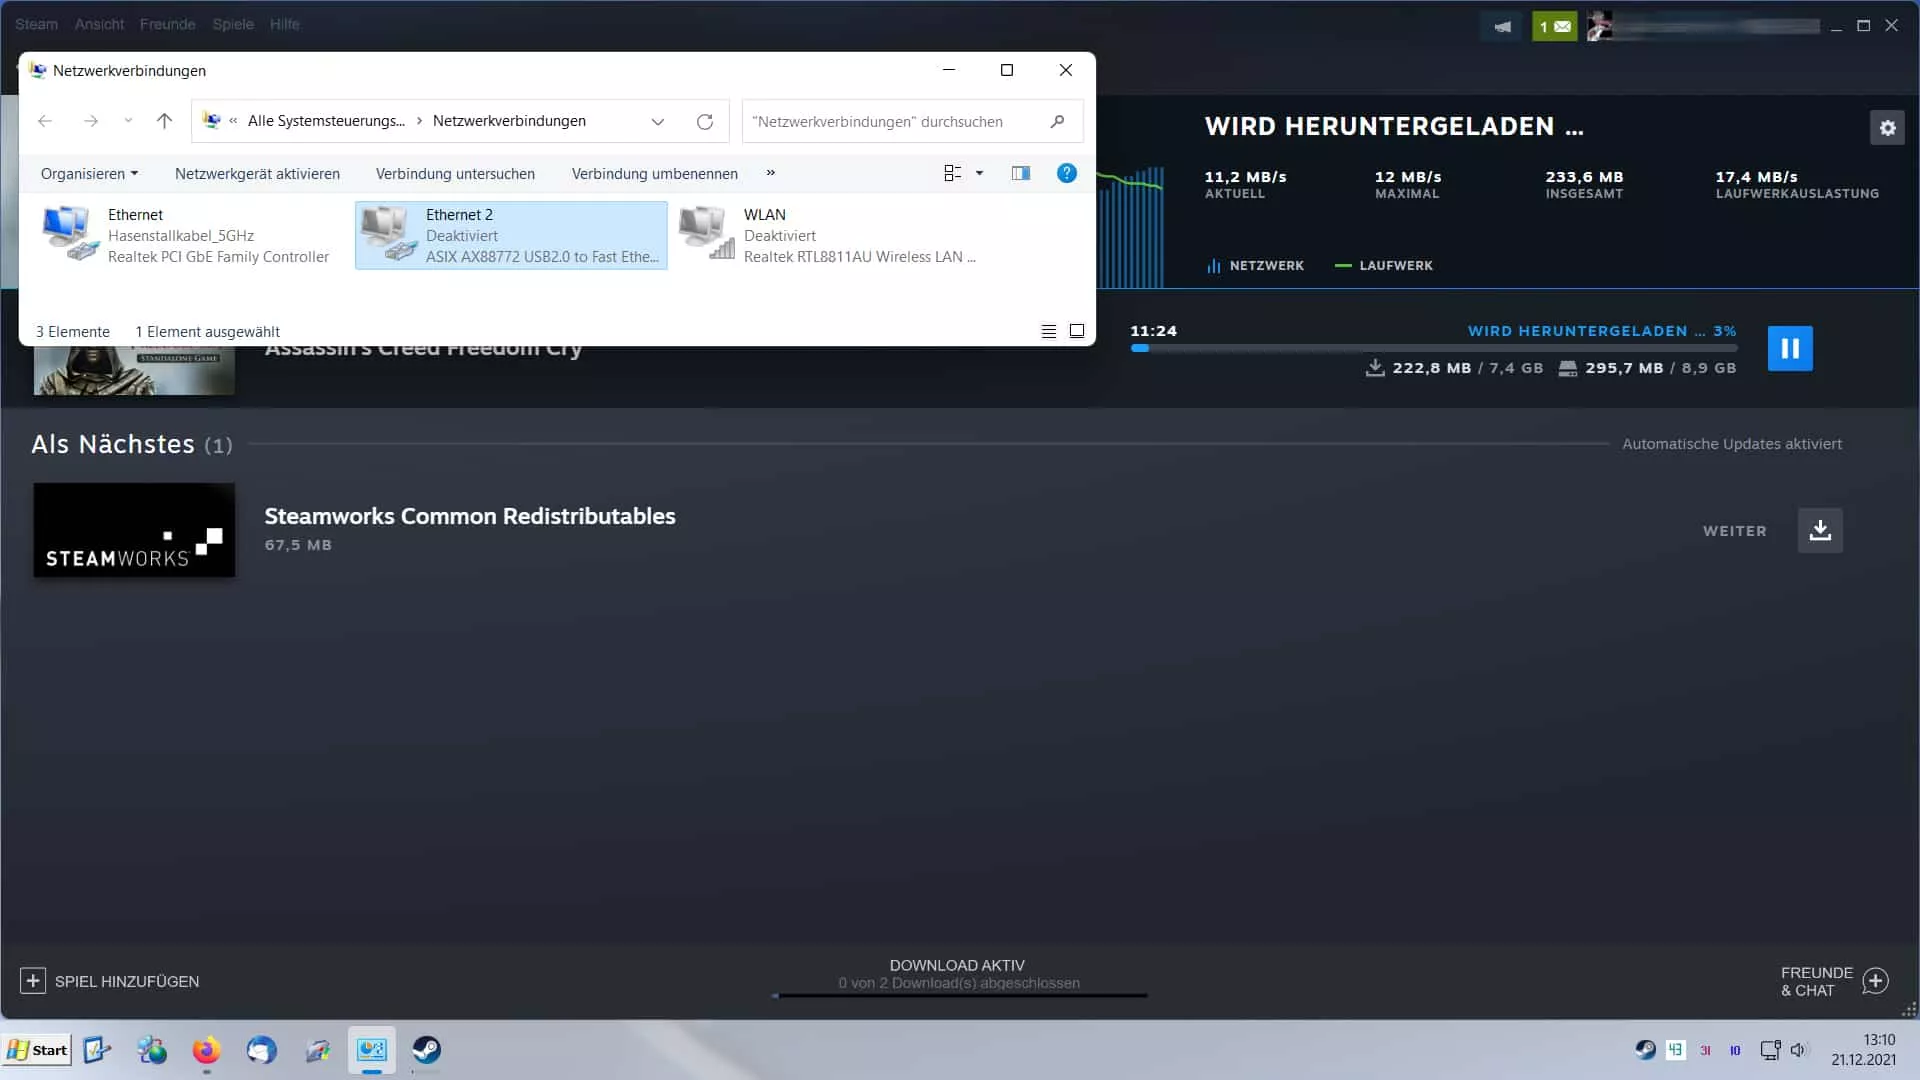Viewport: 1920px width, 1080px height.
Task: Open the network tray icon
Action: 1770,1050
